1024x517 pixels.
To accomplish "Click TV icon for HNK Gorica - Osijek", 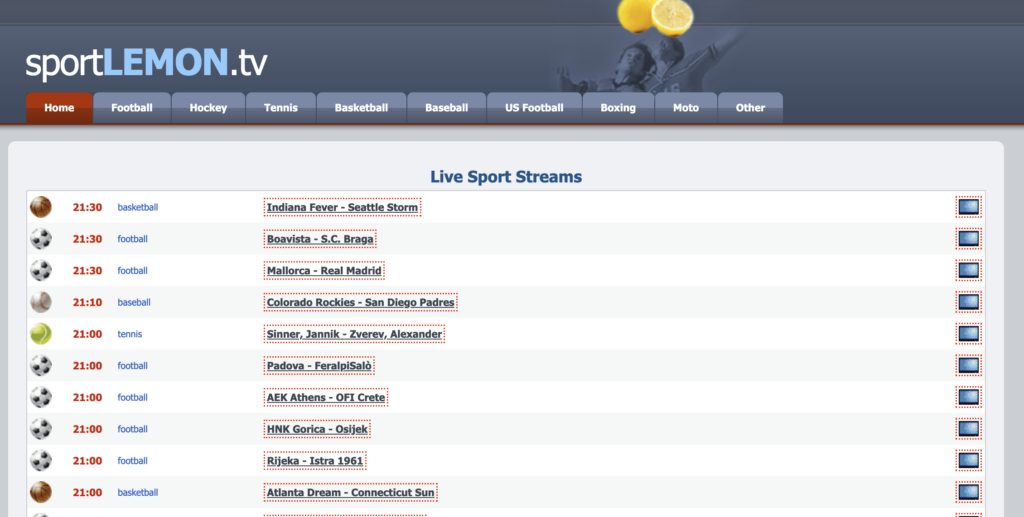I will [968, 429].
